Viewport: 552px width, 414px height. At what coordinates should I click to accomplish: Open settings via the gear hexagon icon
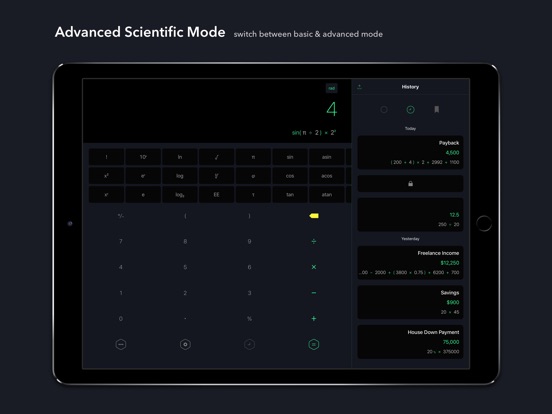click(x=185, y=344)
